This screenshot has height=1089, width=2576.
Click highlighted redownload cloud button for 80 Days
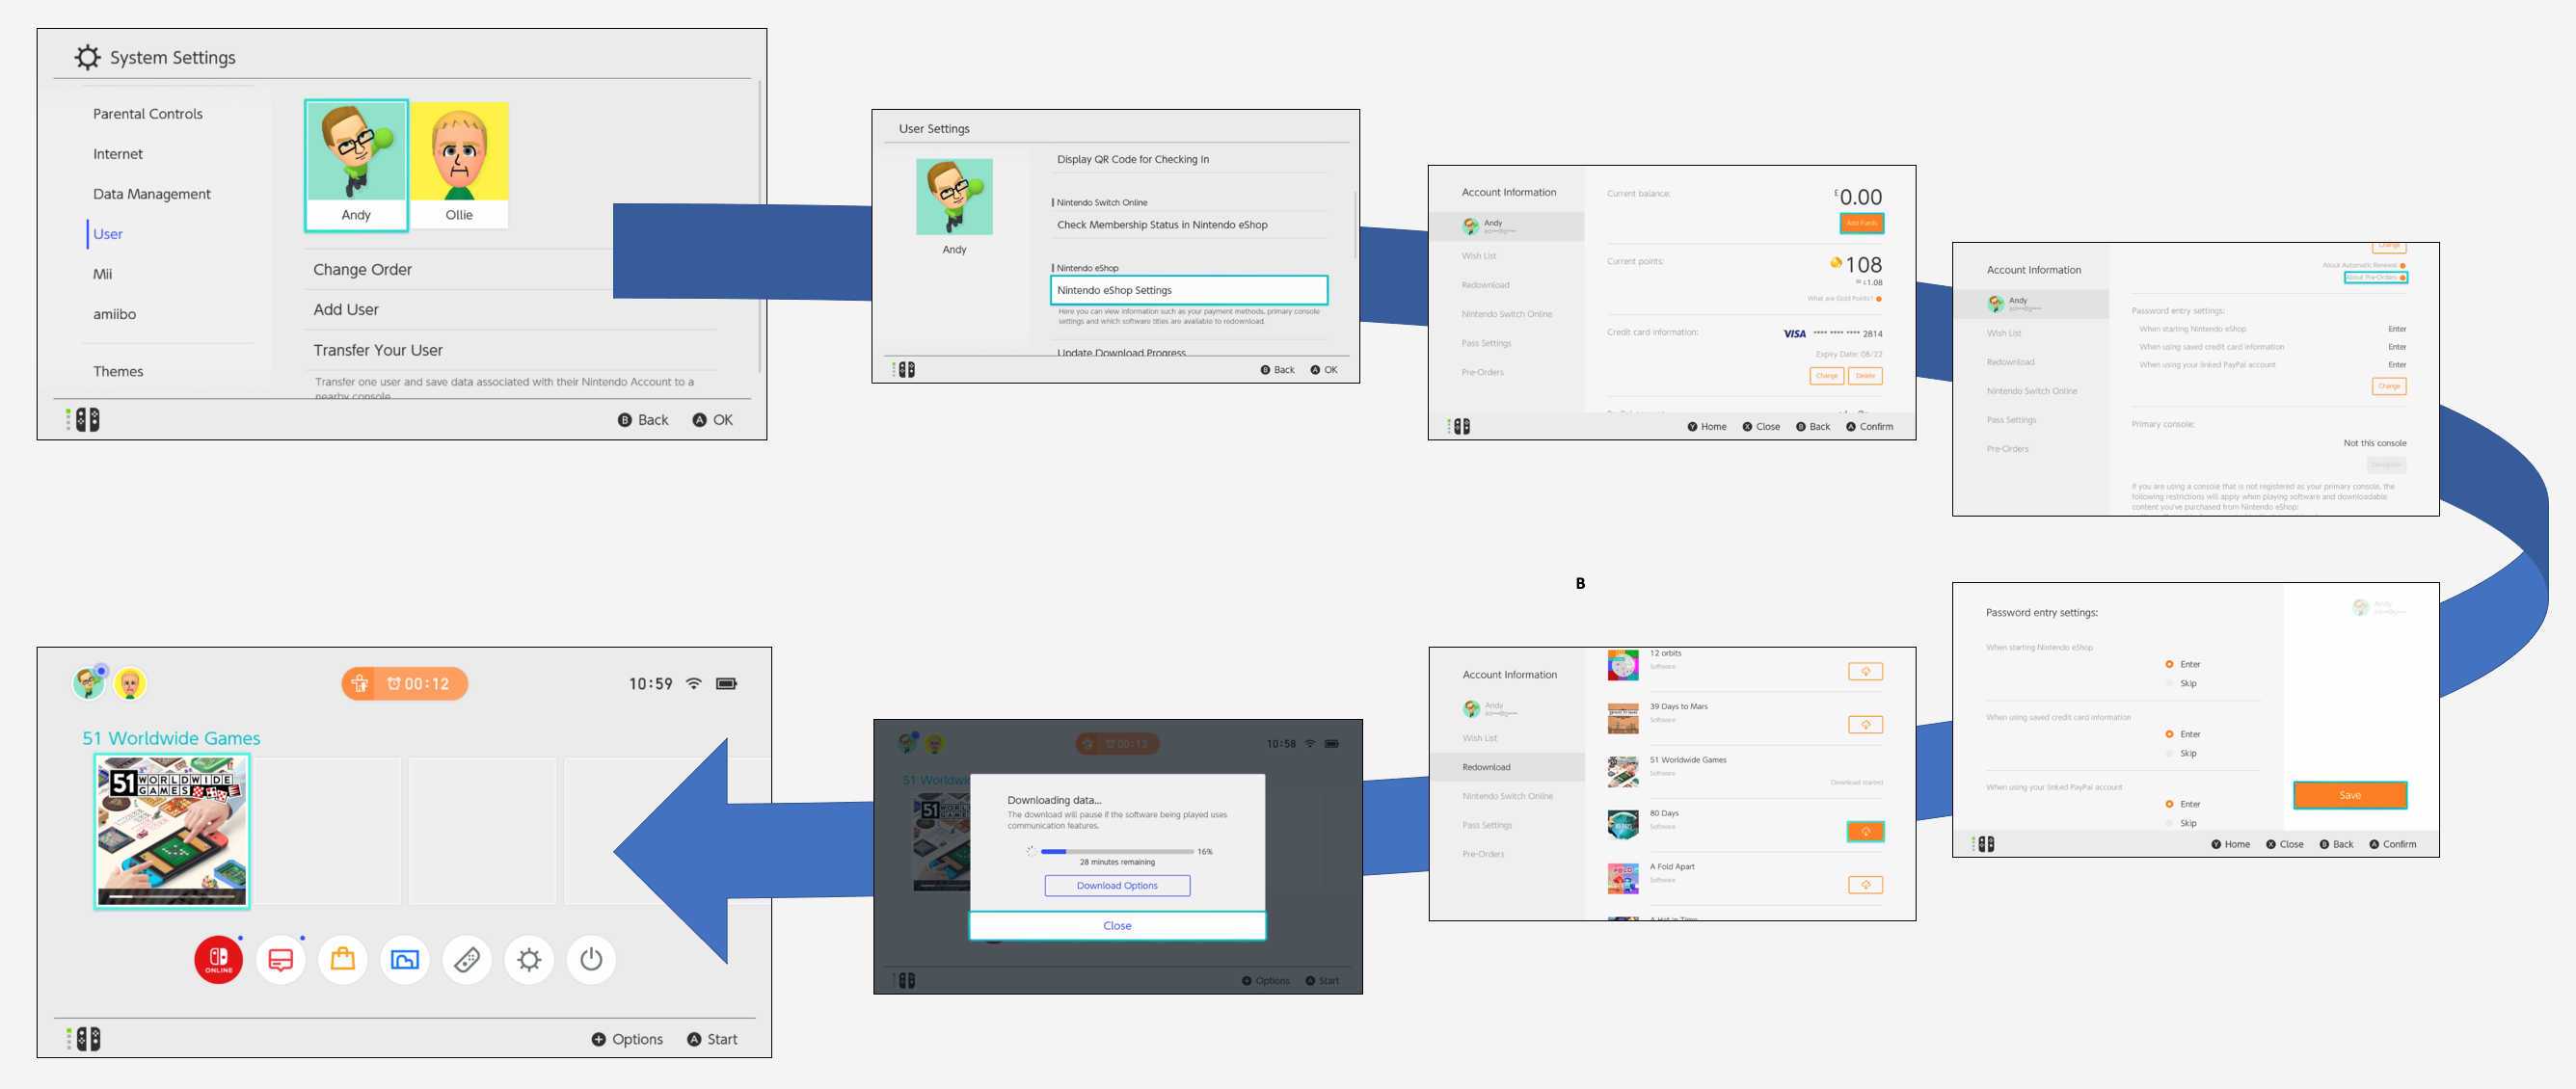pyautogui.click(x=1865, y=831)
